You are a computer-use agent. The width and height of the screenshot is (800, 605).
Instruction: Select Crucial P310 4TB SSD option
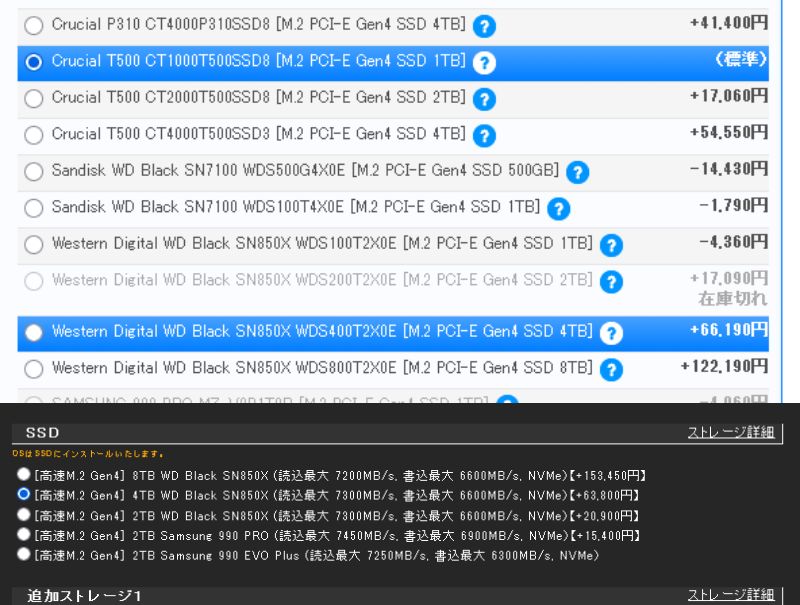point(34,26)
